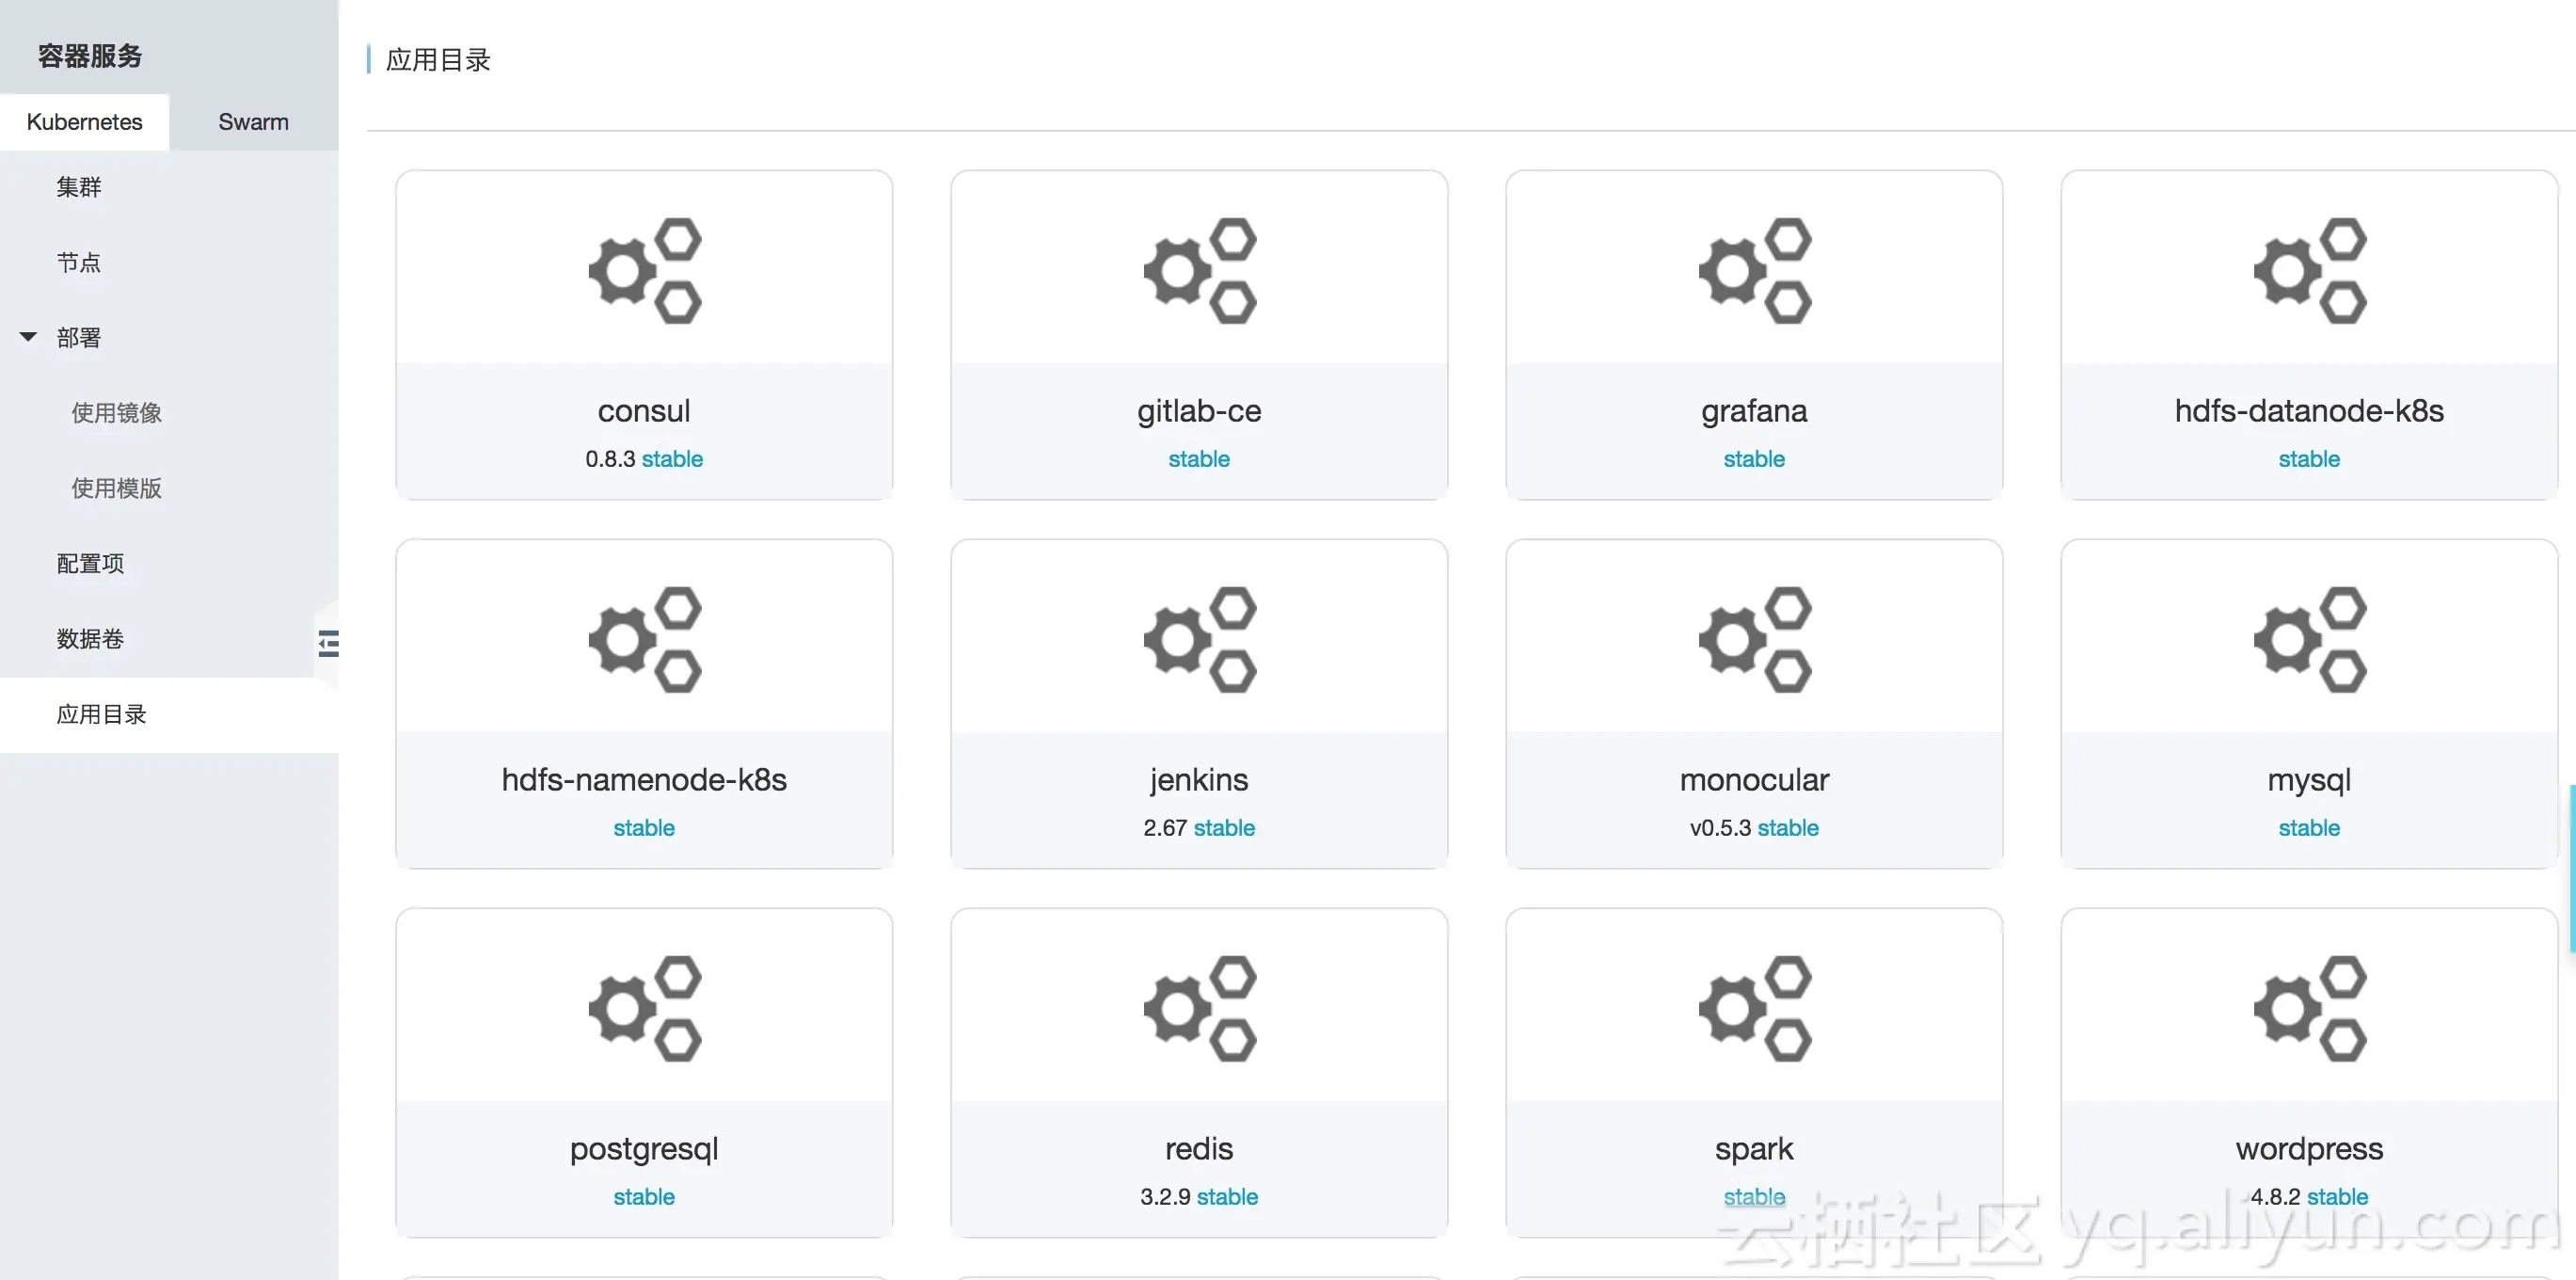Click the stable link under spark
2576x1280 pixels.
pyautogui.click(x=1754, y=1196)
